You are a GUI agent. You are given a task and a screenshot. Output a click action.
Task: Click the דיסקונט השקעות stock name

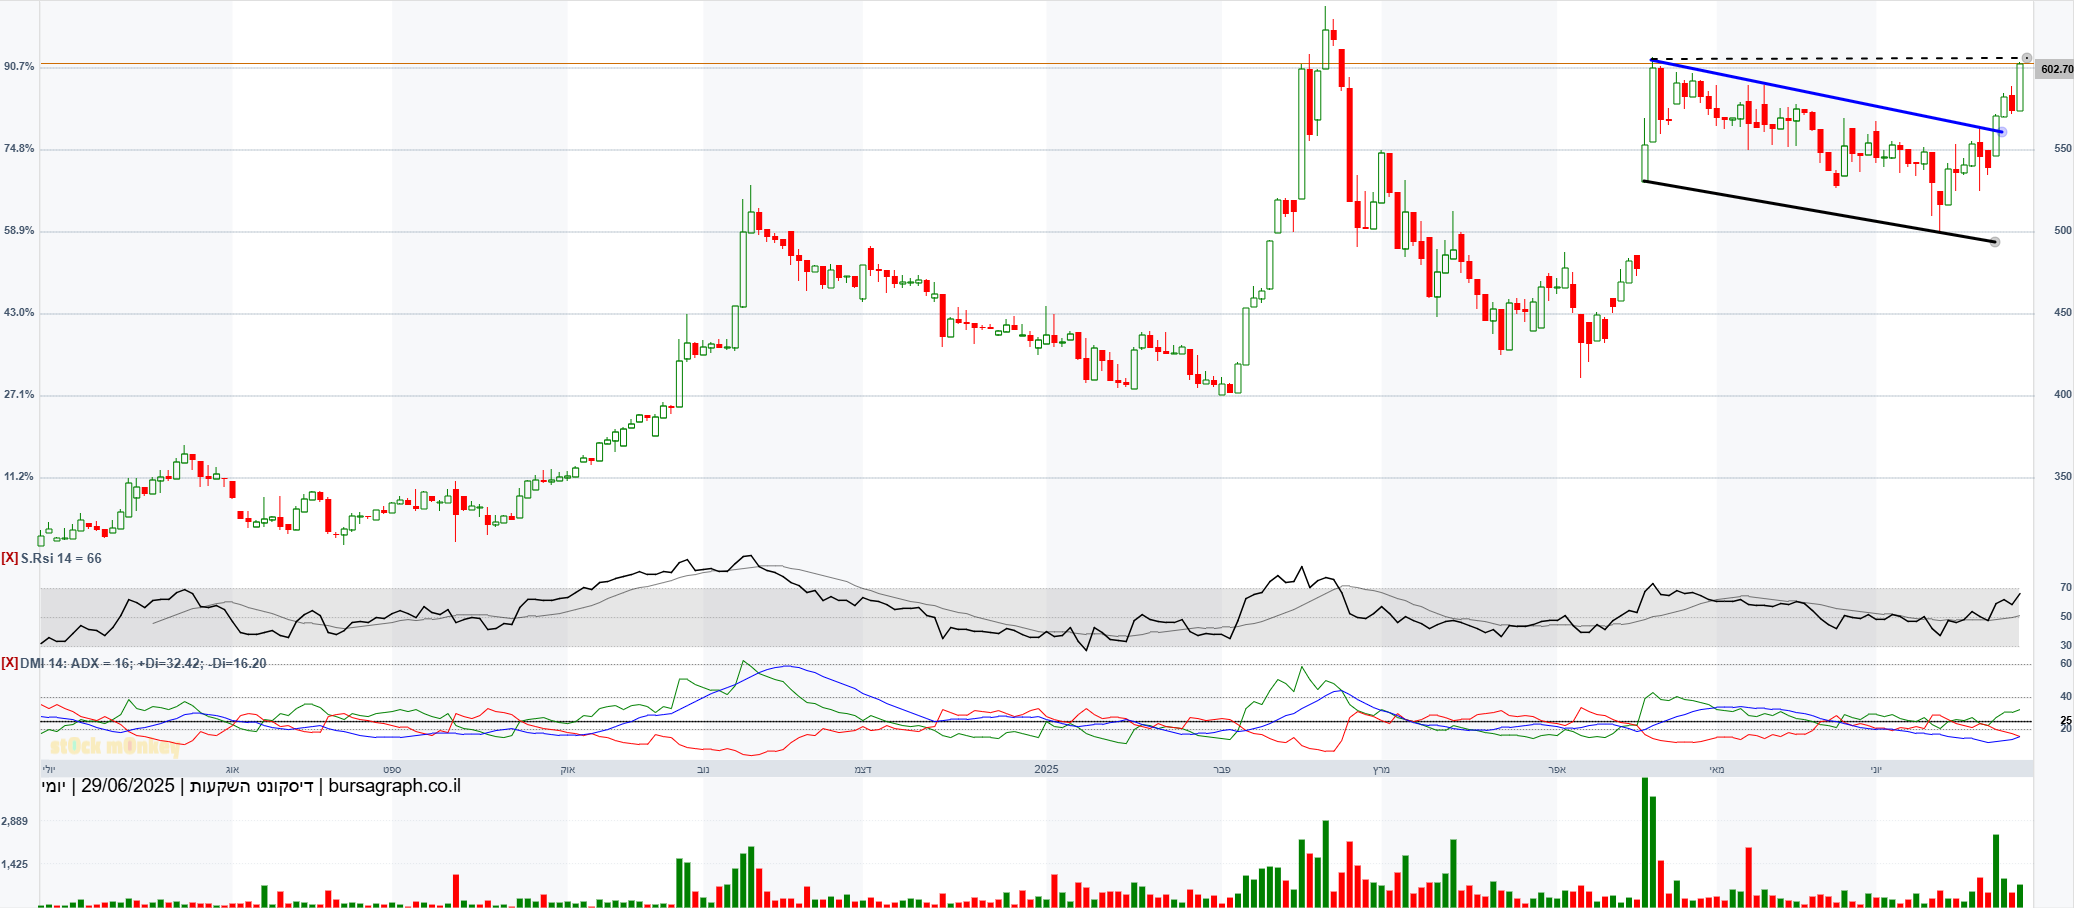(252, 786)
